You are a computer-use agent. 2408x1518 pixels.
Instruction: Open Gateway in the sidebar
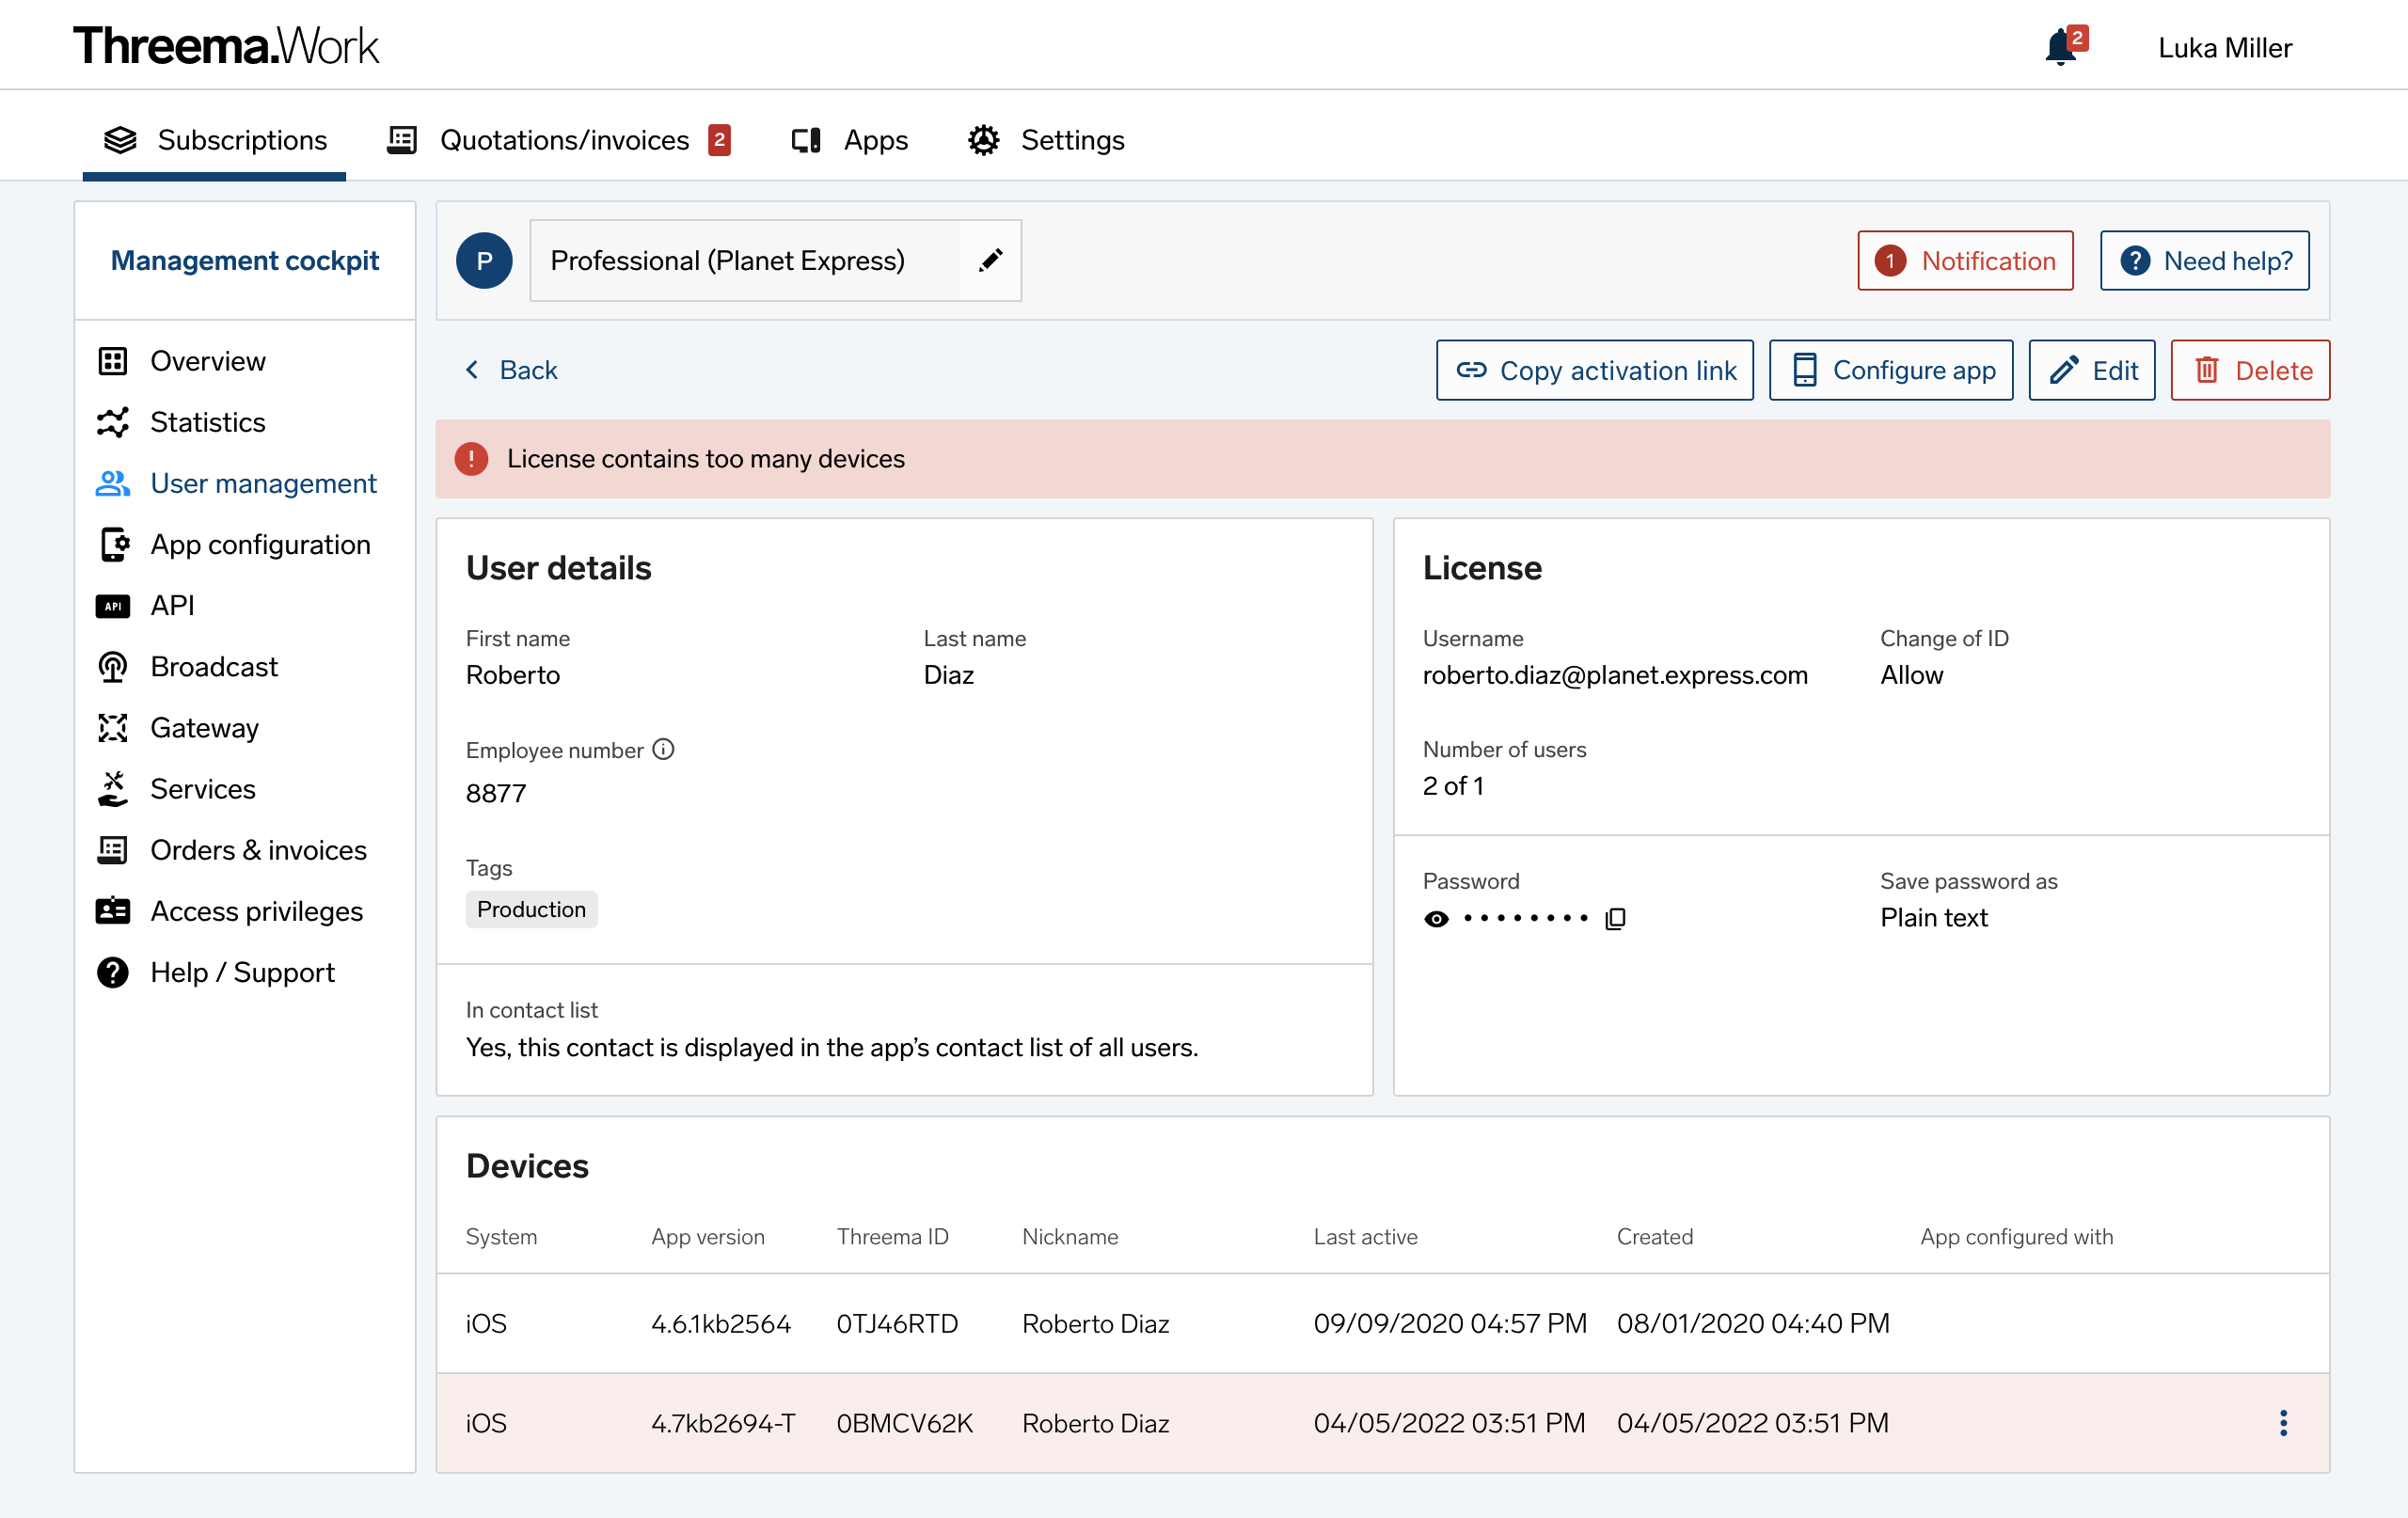click(245, 727)
